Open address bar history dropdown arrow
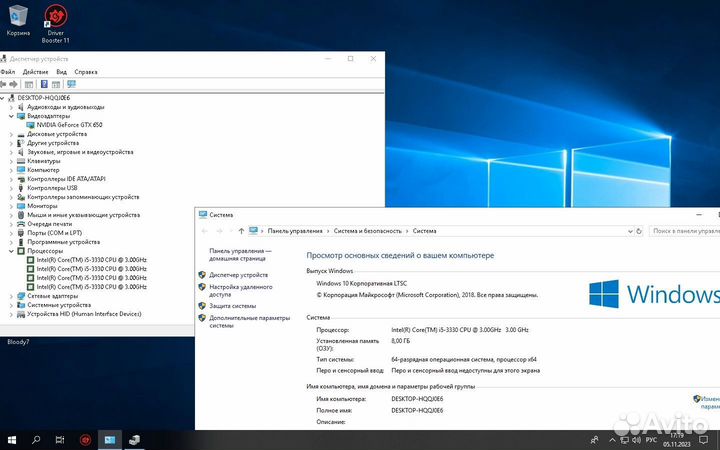The width and height of the screenshot is (720, 450). (x=630, y=231)
